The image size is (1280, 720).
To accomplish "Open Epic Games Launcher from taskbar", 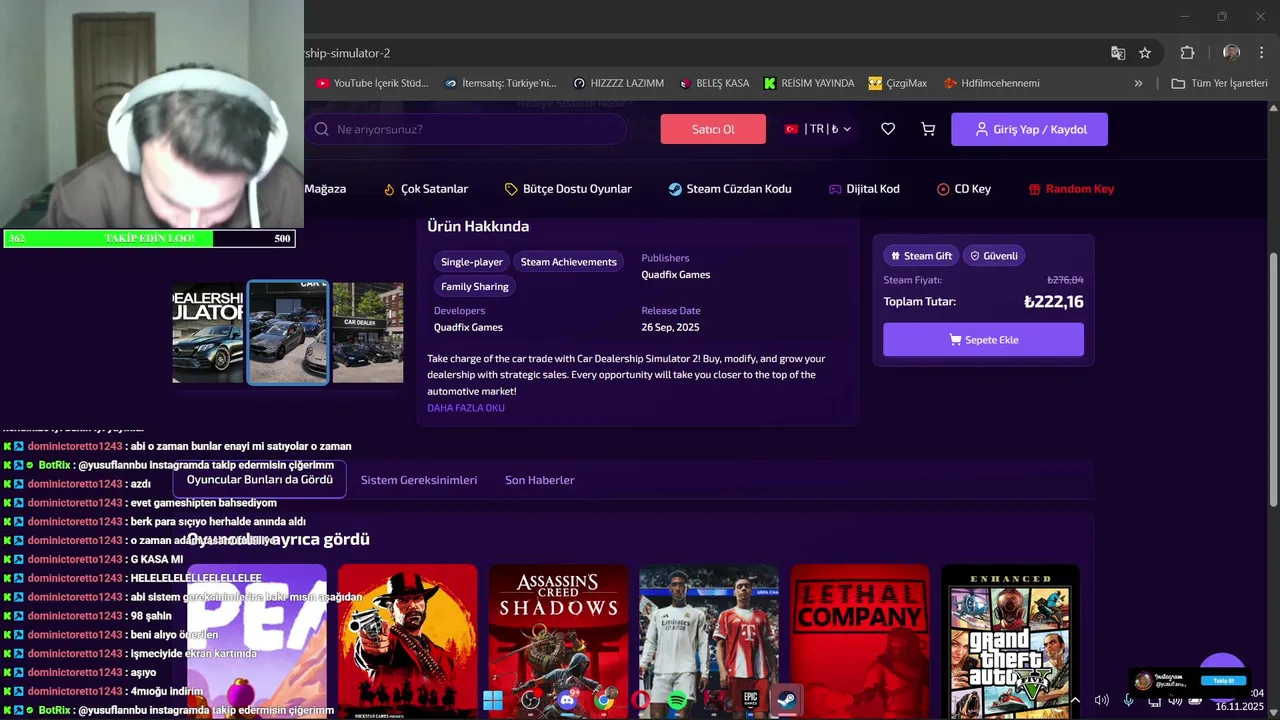I will tap(750, 700).
